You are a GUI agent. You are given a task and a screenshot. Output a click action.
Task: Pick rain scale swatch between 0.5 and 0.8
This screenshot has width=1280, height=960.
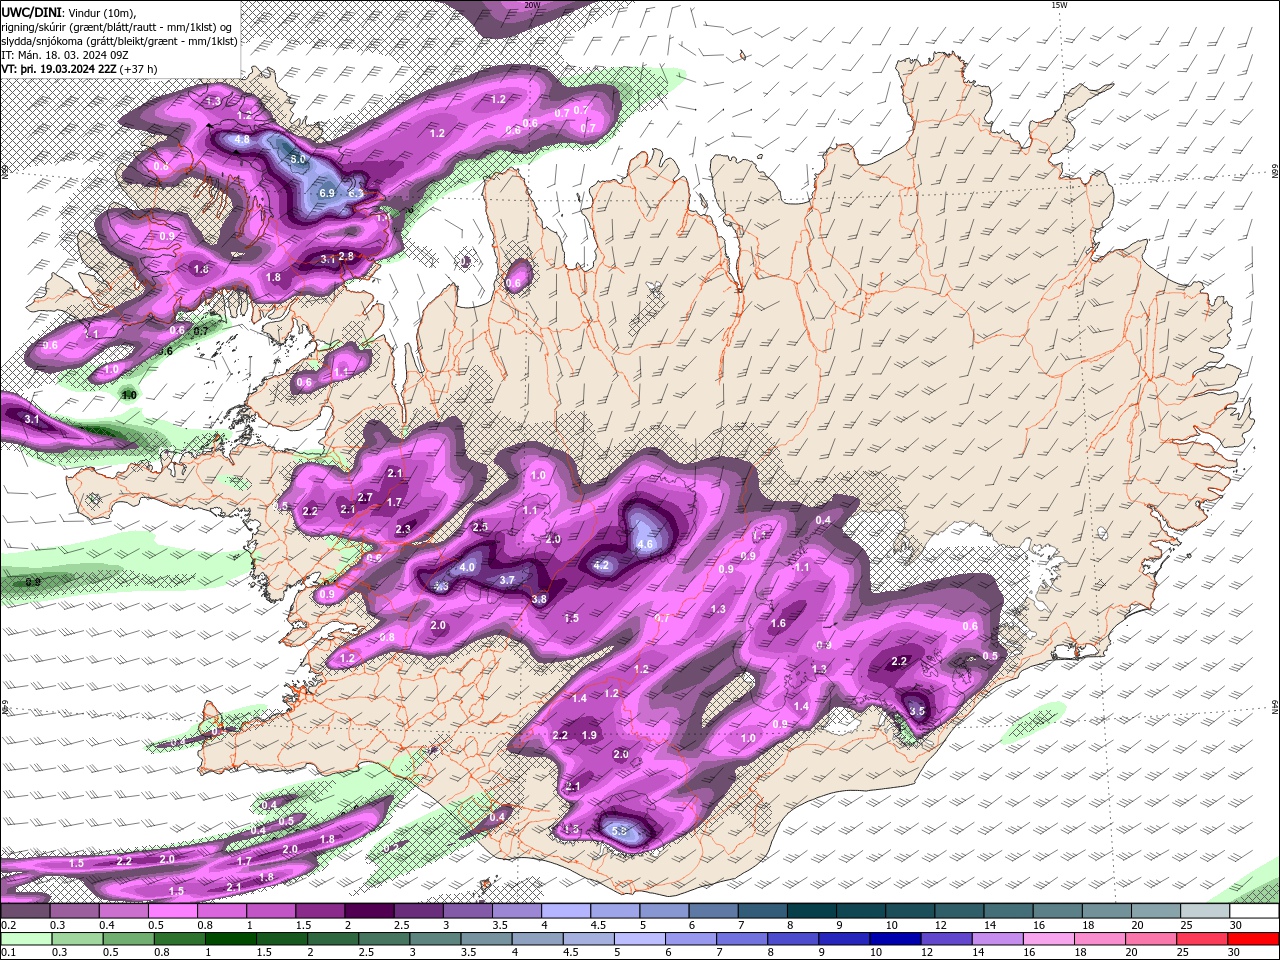(x=127, y=938)
